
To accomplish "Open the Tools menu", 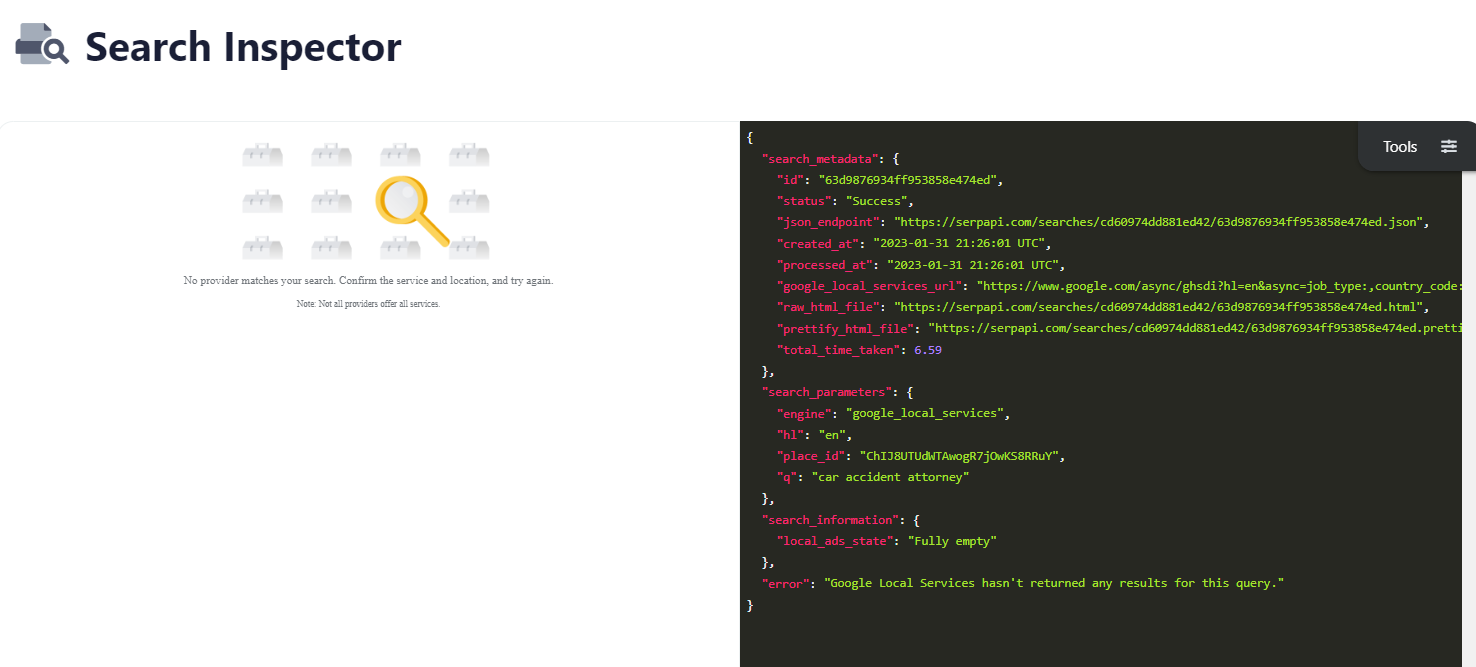I will point(1399,146).
